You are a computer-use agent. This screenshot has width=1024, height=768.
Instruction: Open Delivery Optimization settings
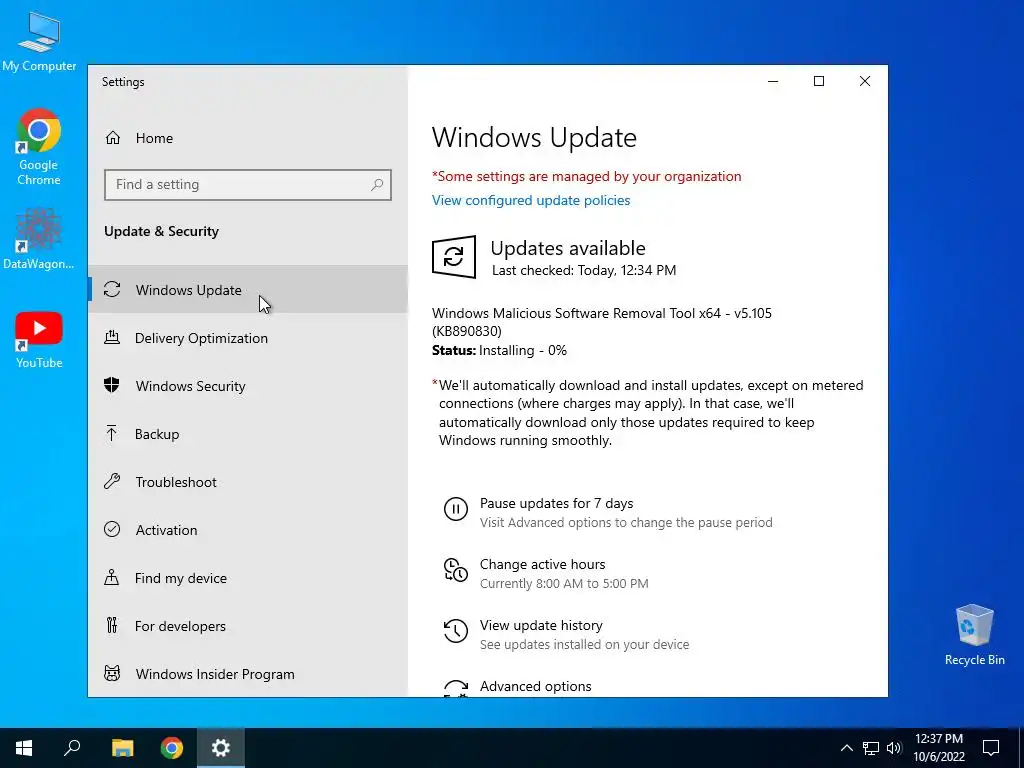tap(248, 338)
